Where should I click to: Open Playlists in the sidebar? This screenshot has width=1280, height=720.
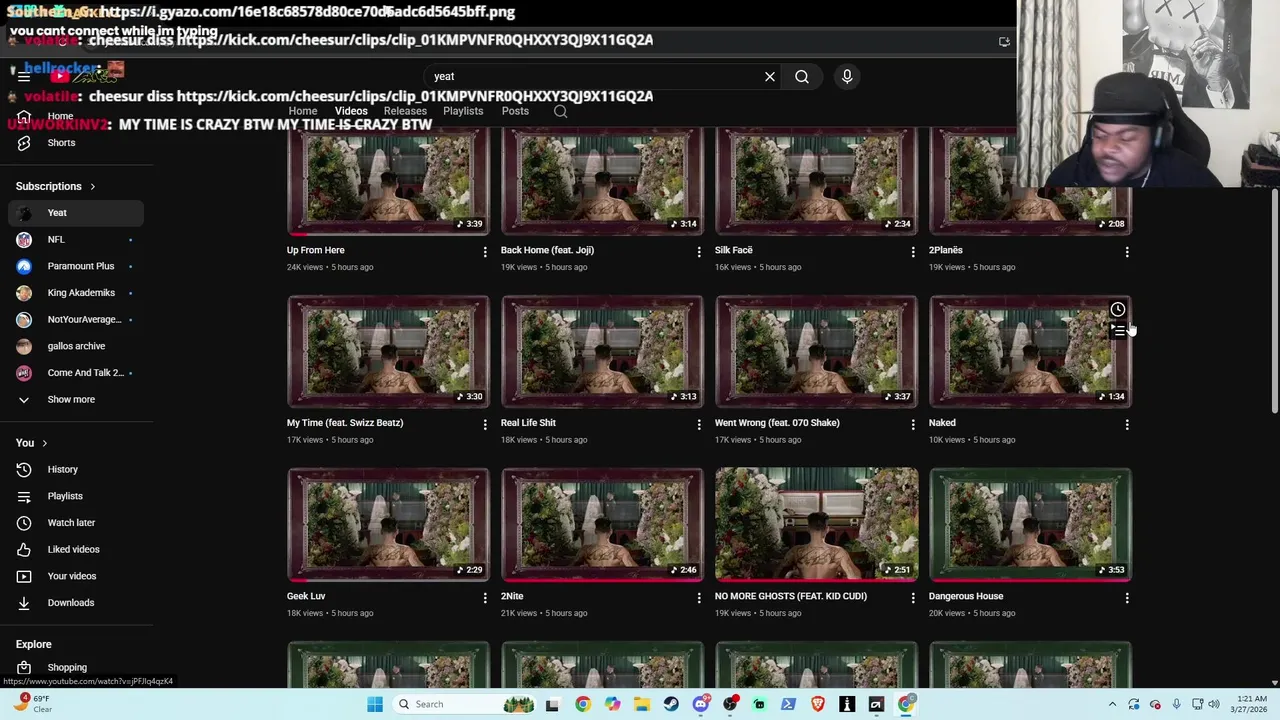point(76,496)
